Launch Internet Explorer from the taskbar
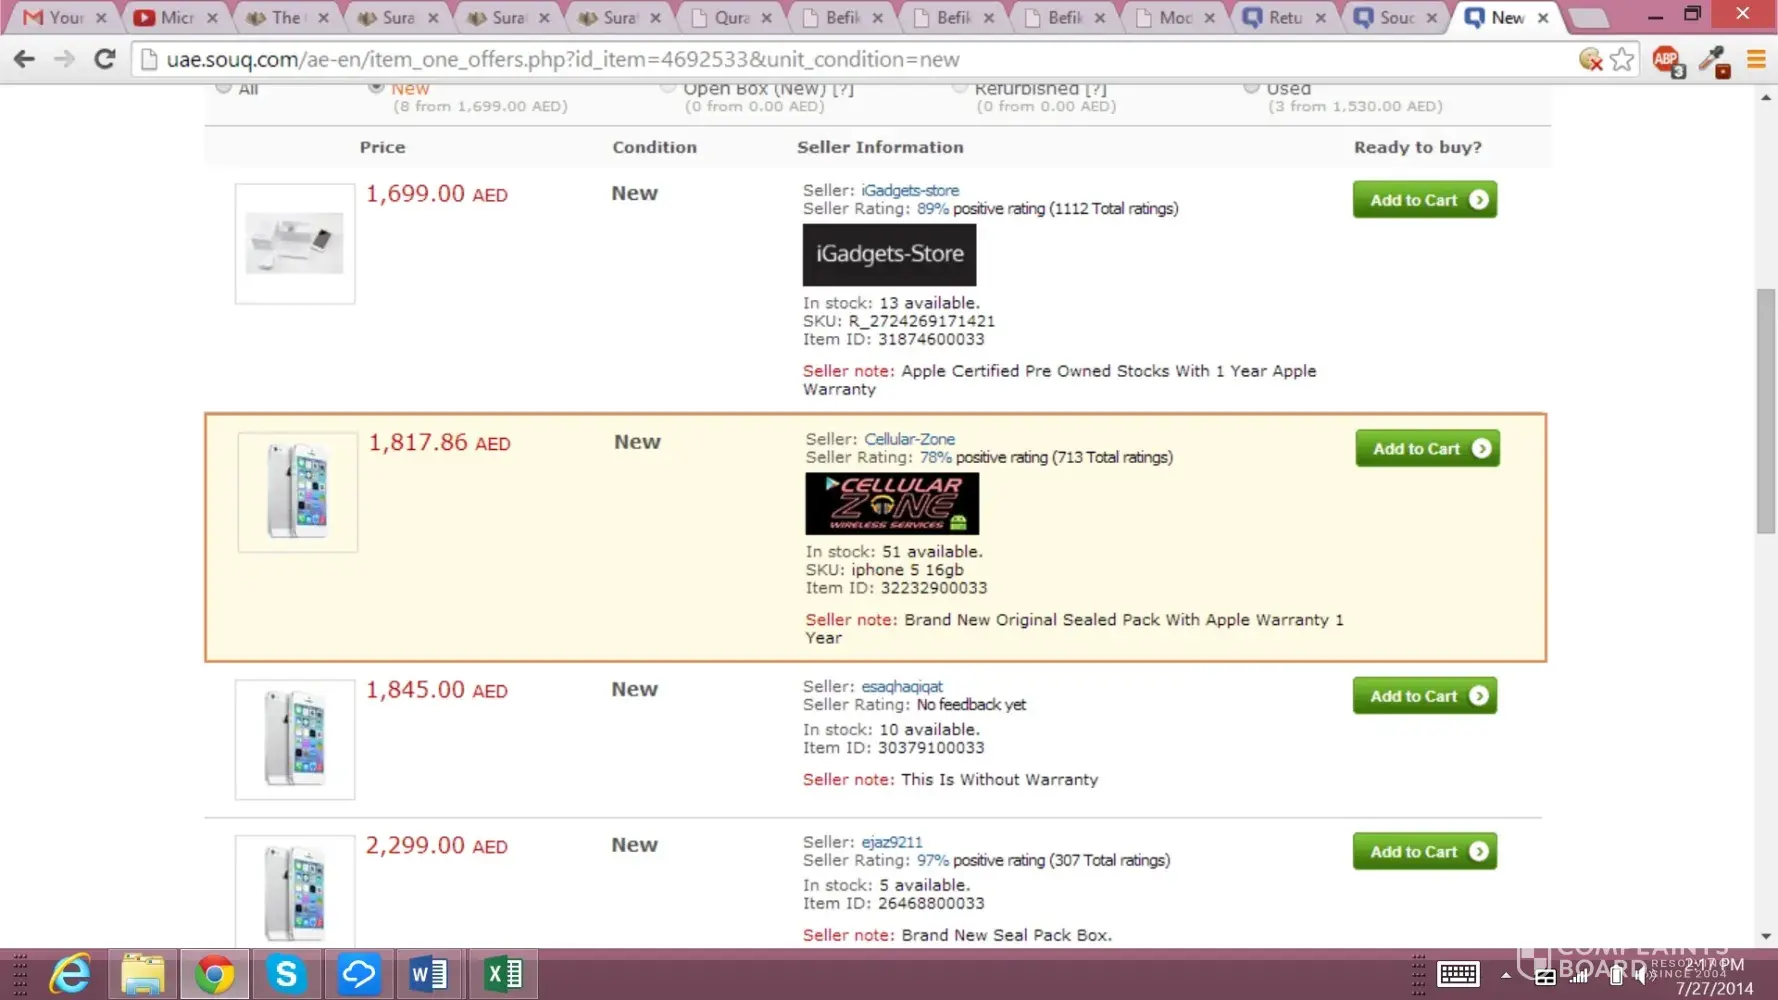 coord(70,974)
